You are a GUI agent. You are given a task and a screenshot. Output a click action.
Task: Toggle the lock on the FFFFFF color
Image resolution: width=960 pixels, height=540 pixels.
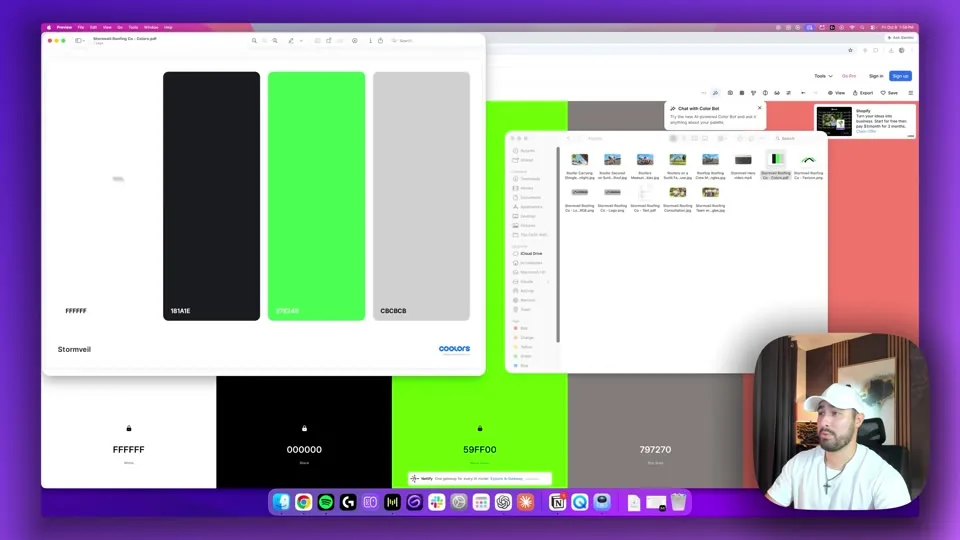coord(129,428)
